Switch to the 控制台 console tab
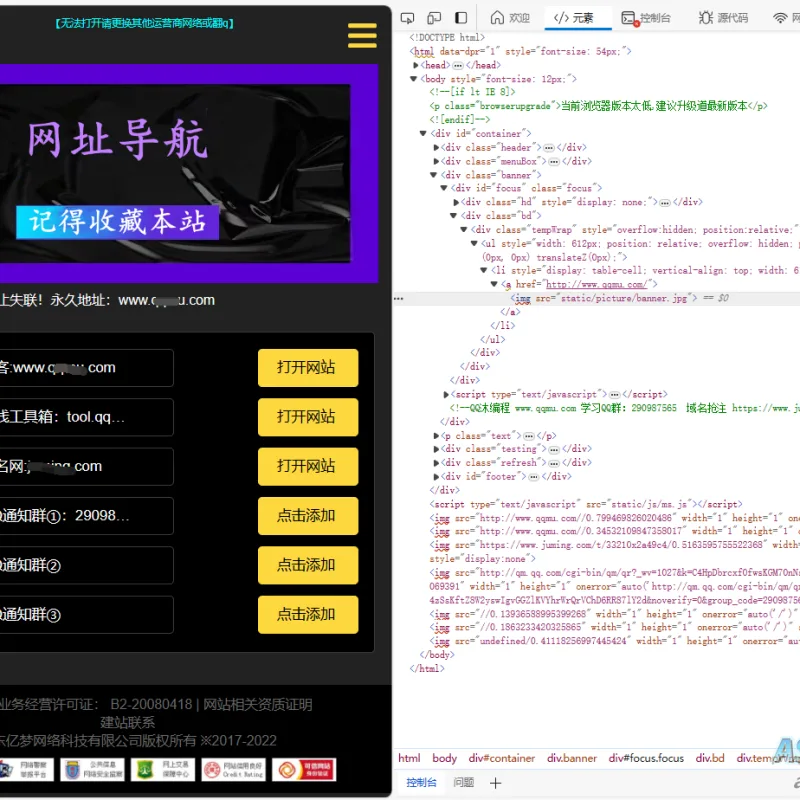 click(x=646, y=18)
